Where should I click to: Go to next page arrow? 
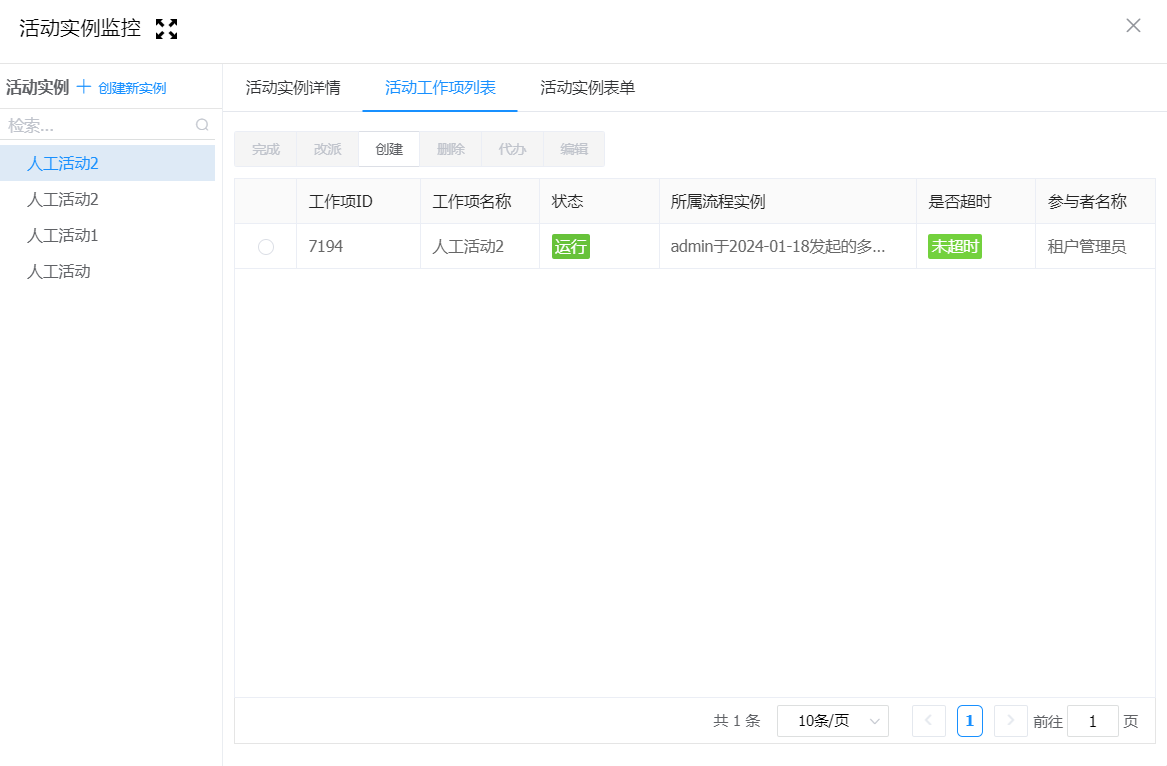pos(1010,721)
